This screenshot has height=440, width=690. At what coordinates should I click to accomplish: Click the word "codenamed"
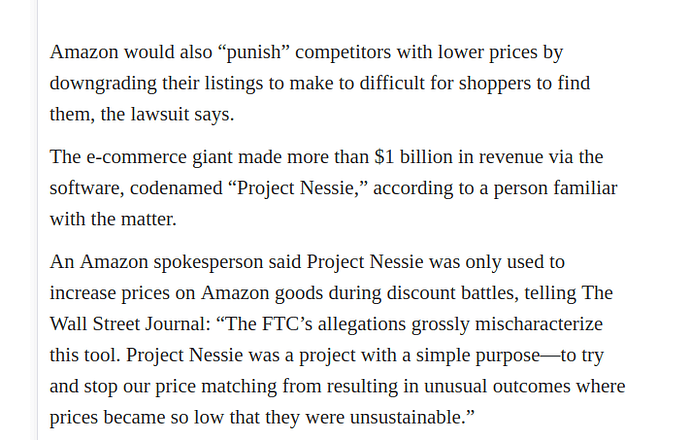pos(176,188)
